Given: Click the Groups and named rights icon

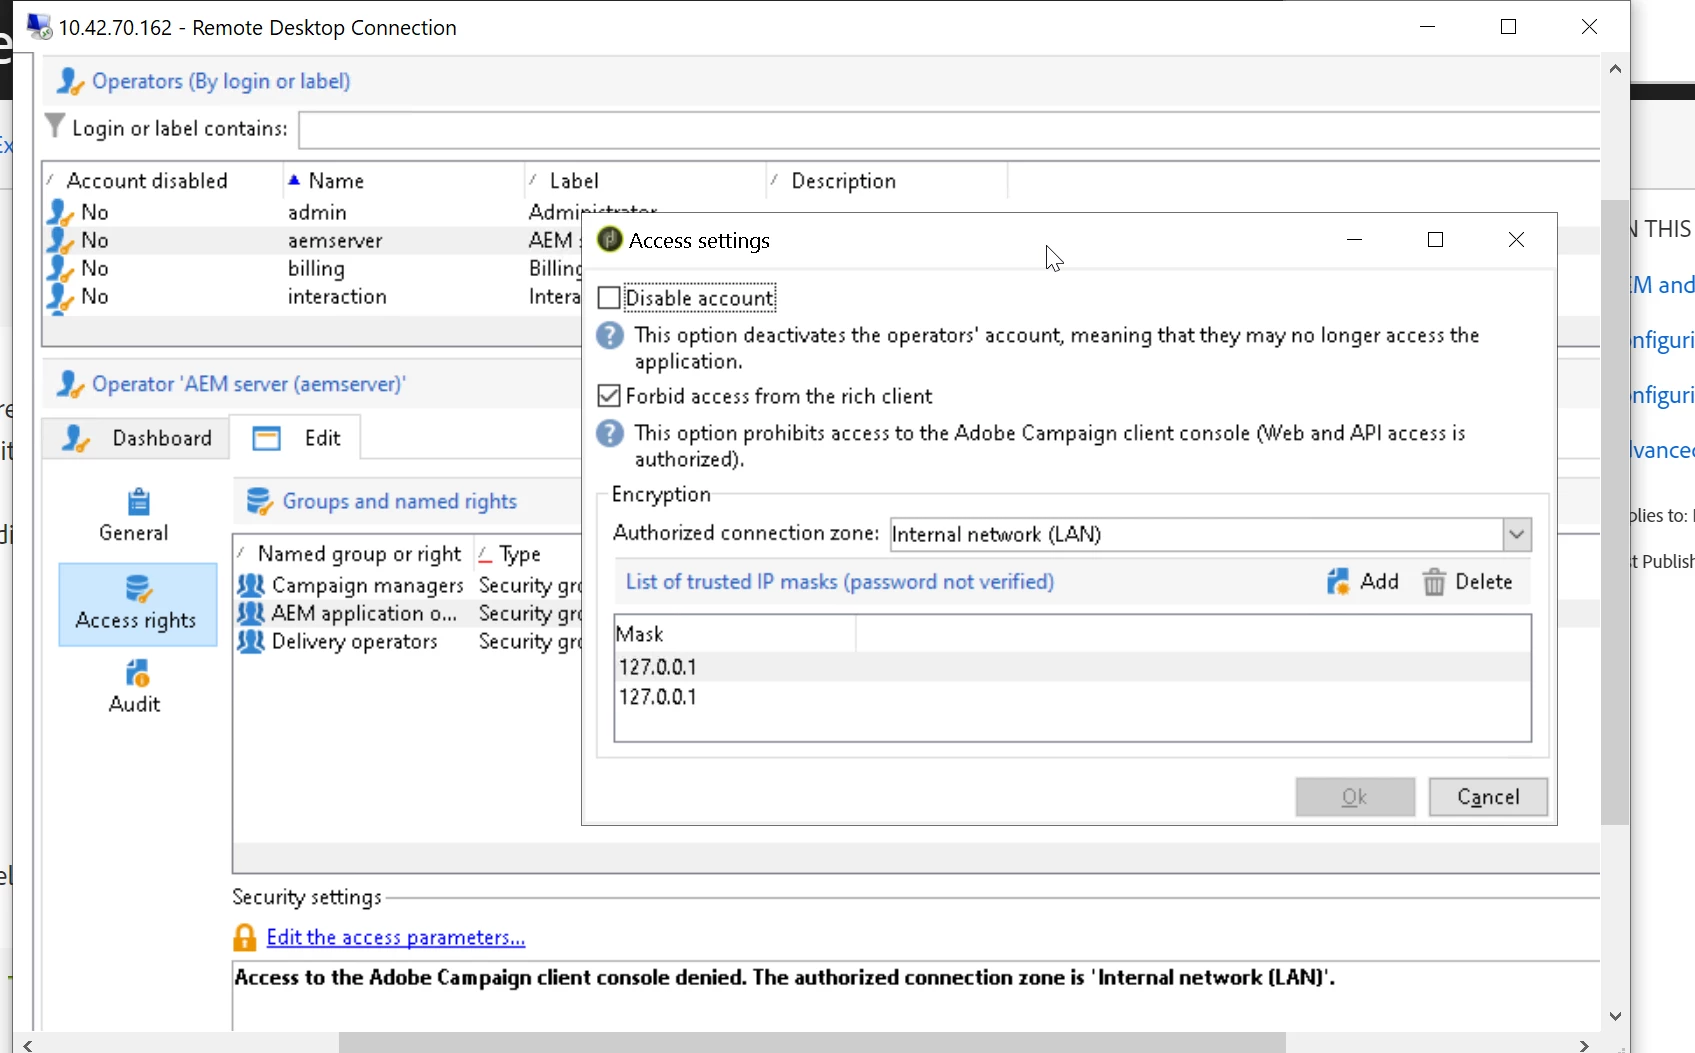Looking at the screenshot, I should (x=259, y=501).
